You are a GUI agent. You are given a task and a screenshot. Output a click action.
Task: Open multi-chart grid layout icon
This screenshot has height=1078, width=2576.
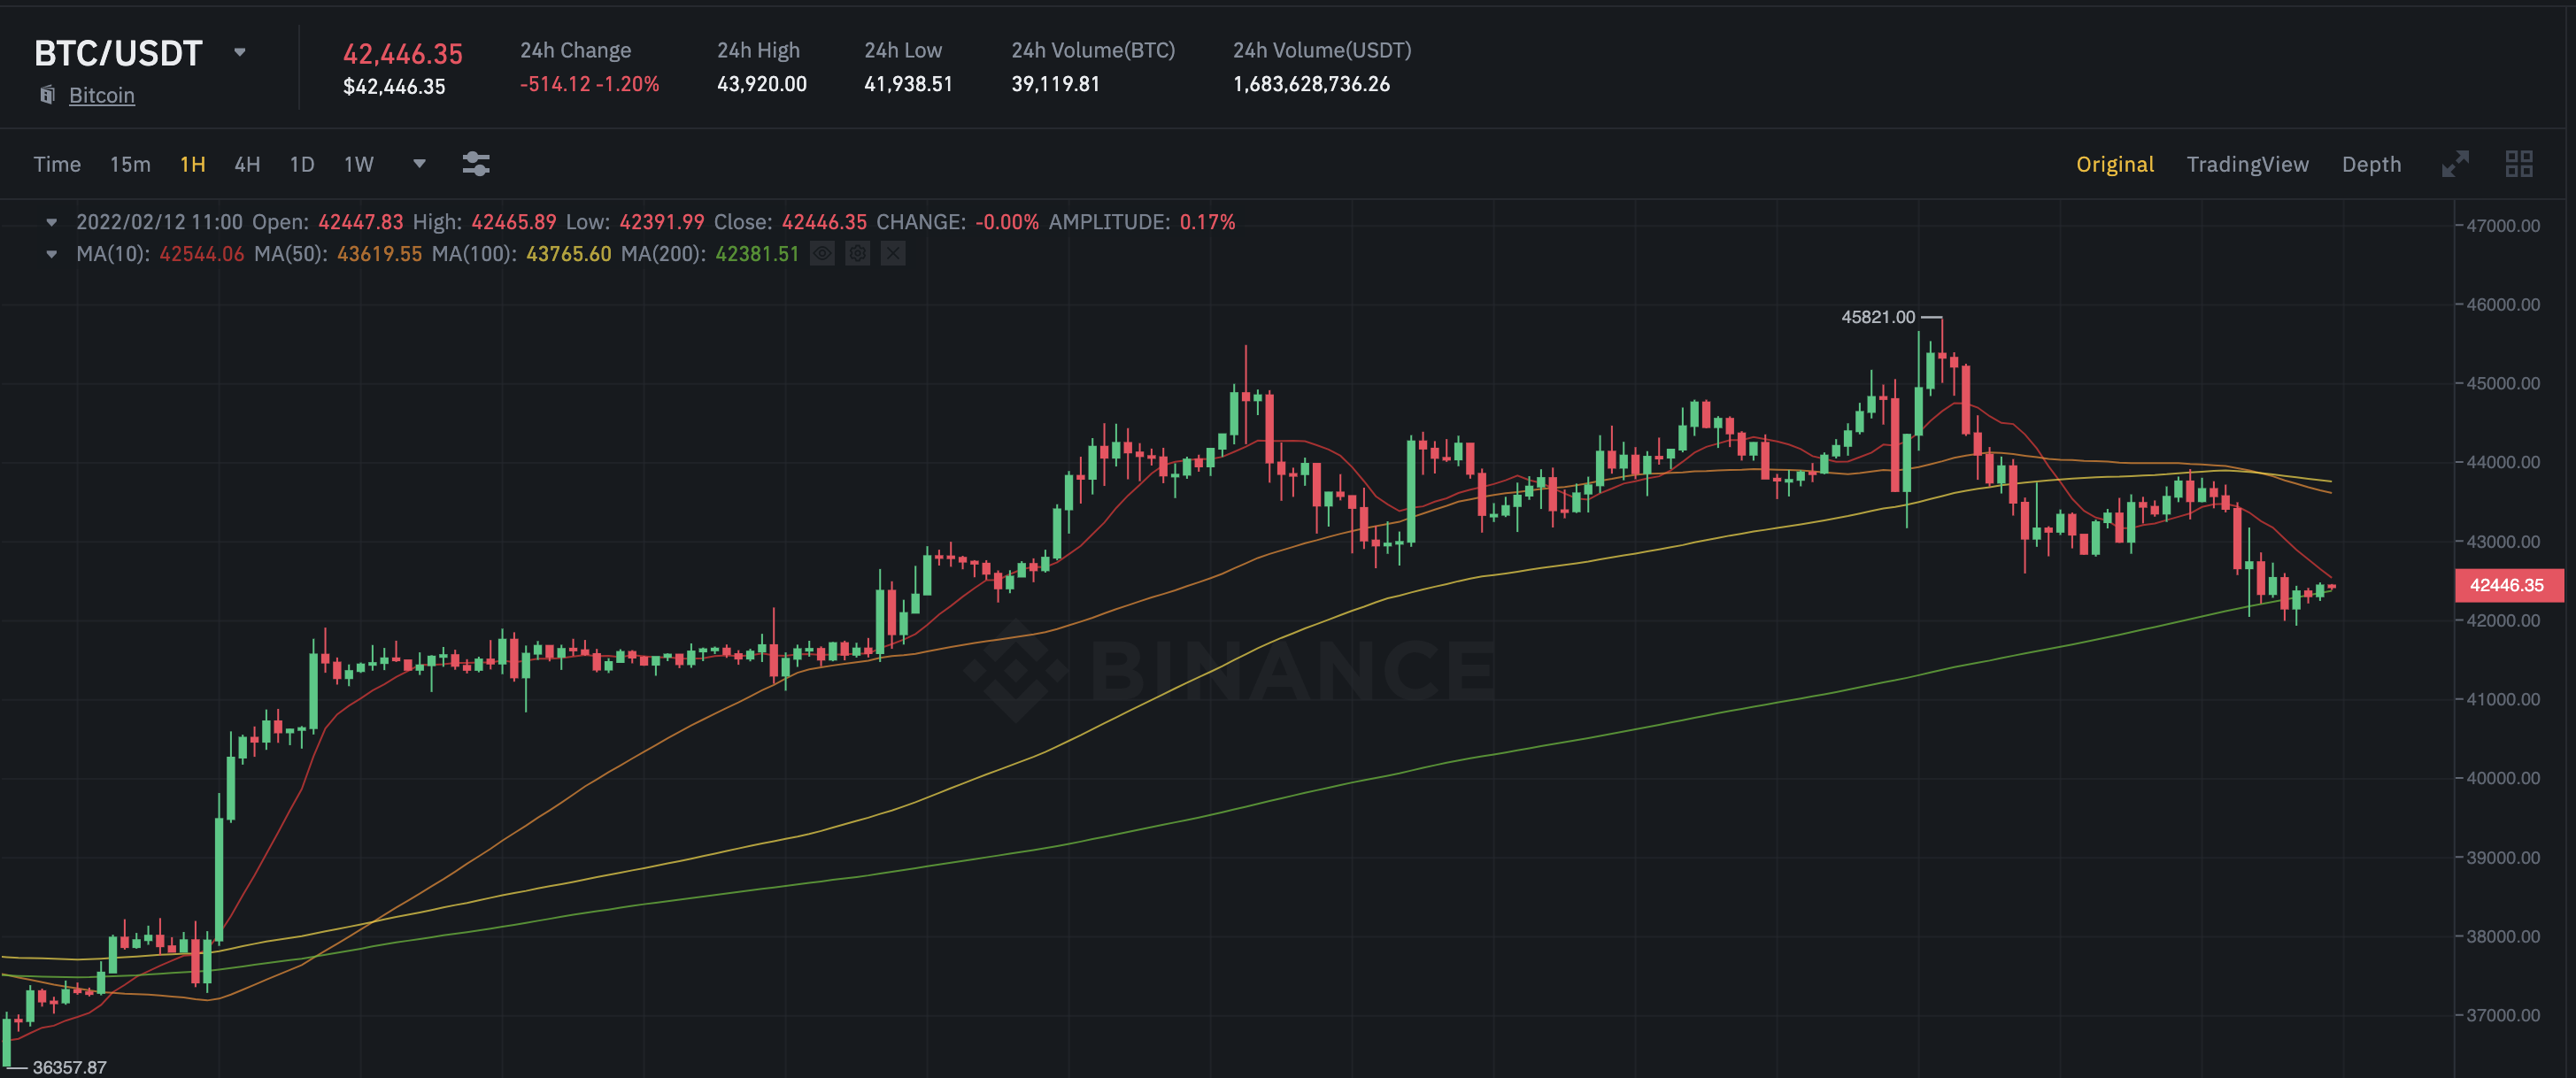[x=2518, y=164]
